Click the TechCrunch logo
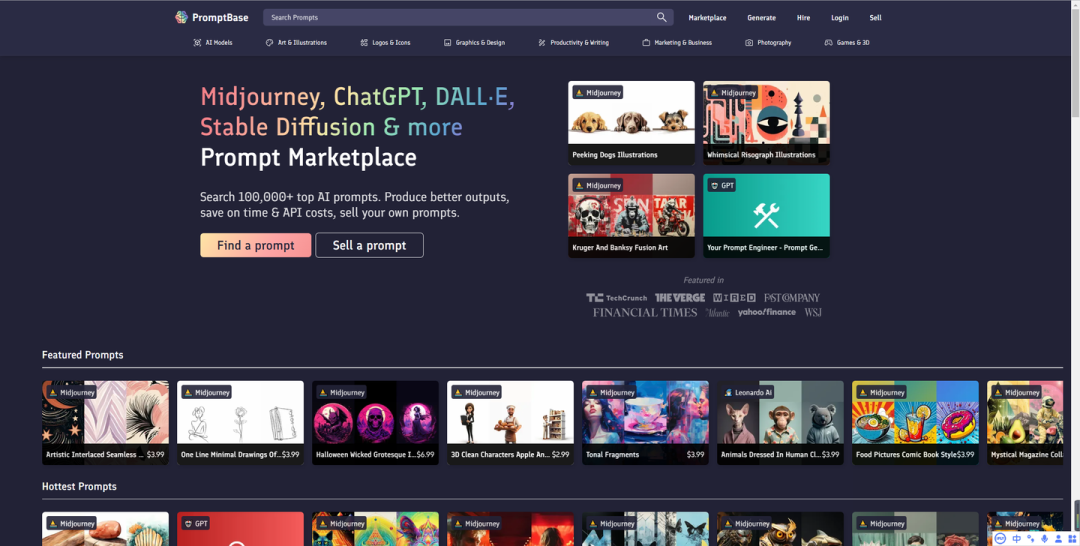The image size is (1080, 546). point(616,297)
